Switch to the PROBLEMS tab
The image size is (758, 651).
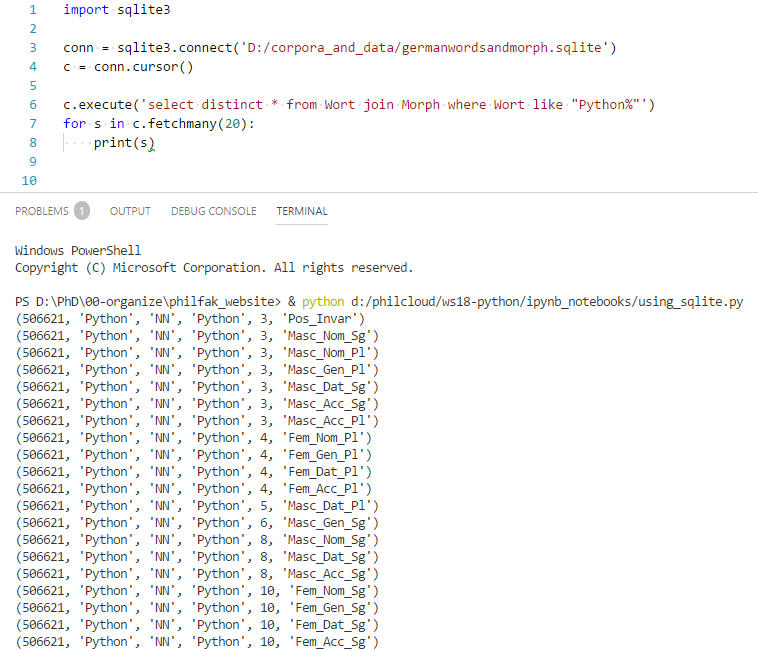pos(42,211)
